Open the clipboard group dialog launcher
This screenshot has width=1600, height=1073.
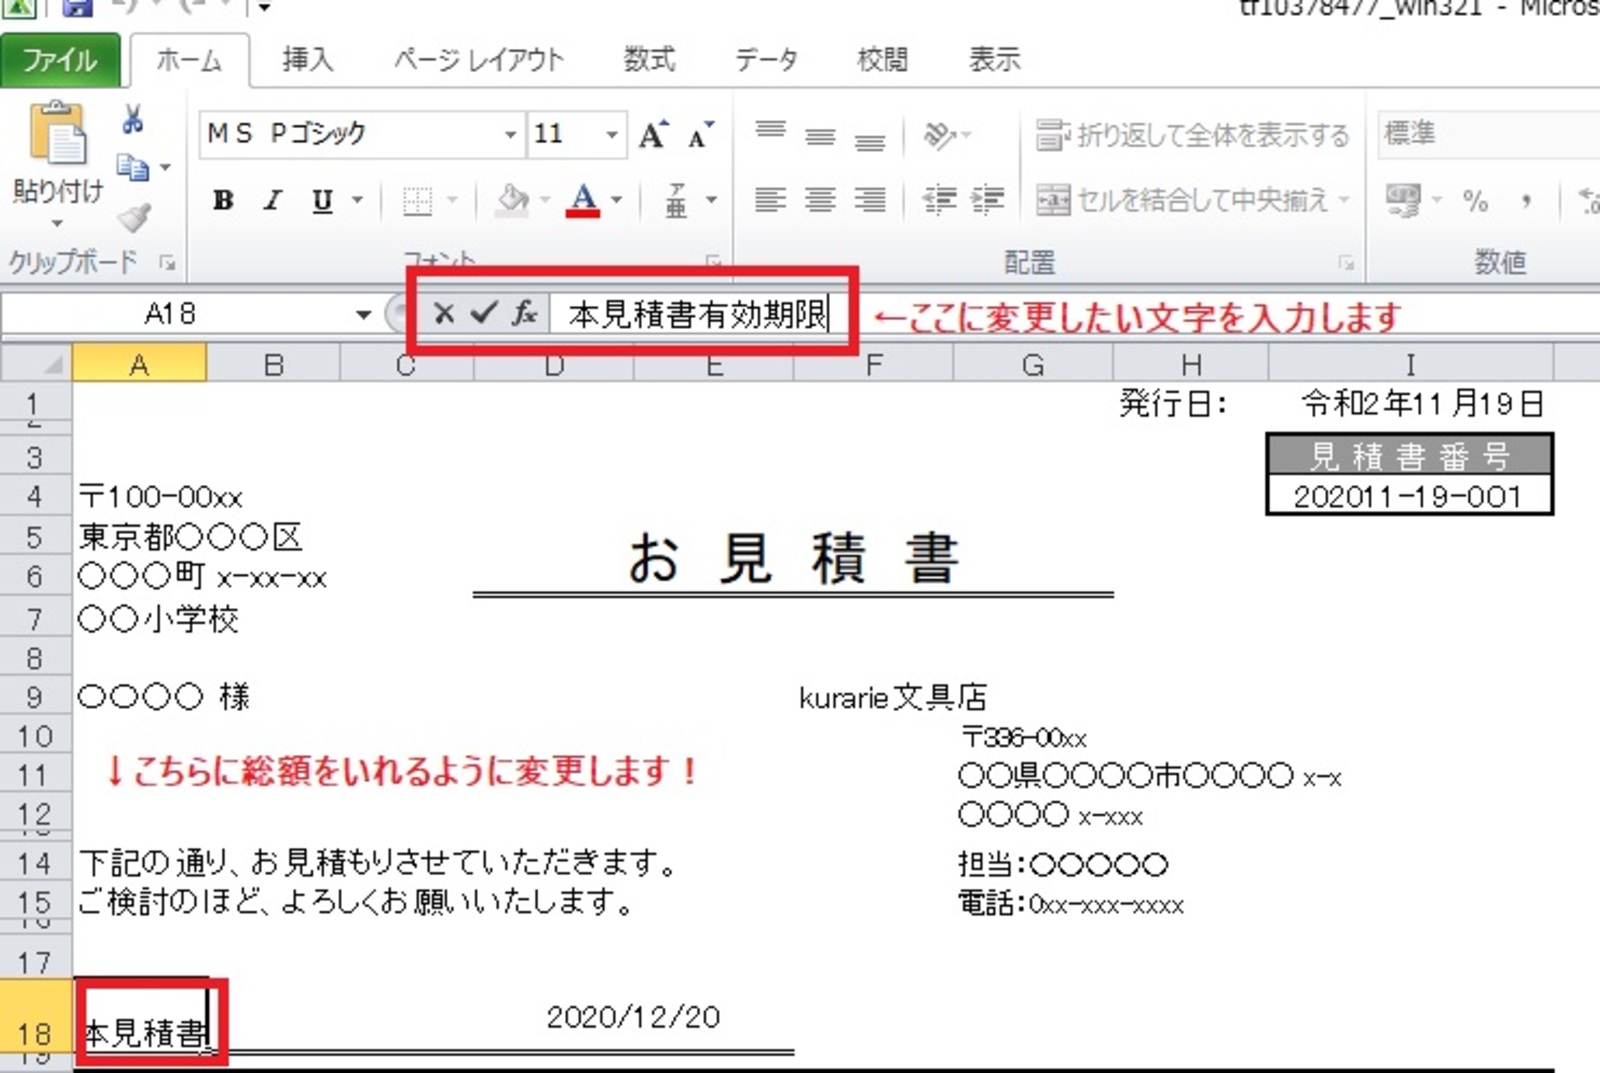(168, 263)
